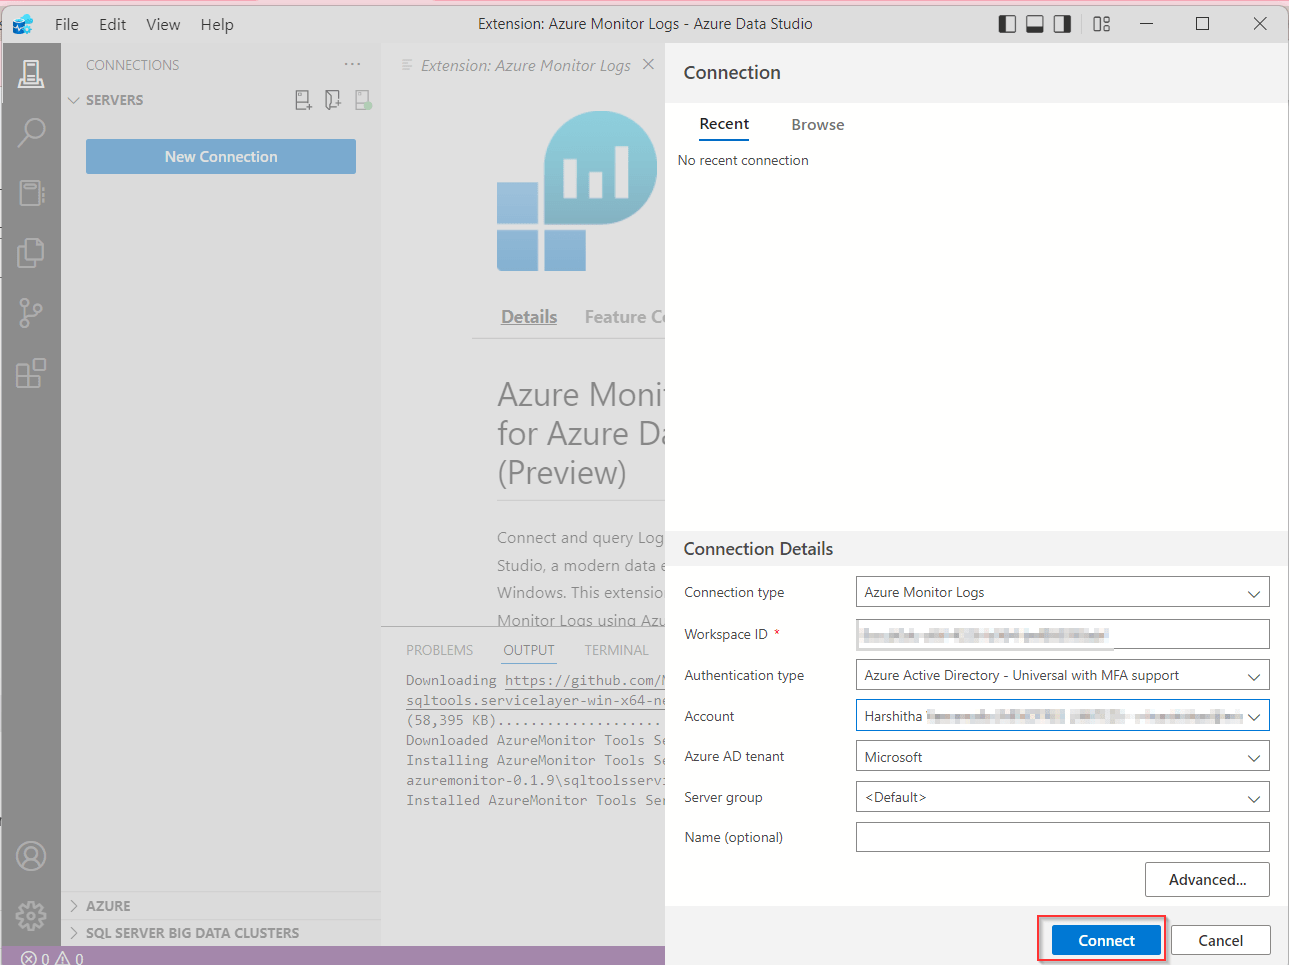Screen dimensions: 1289x965
Task: Create a new connection using the Servers panel icon
Action: coord(303,99)
